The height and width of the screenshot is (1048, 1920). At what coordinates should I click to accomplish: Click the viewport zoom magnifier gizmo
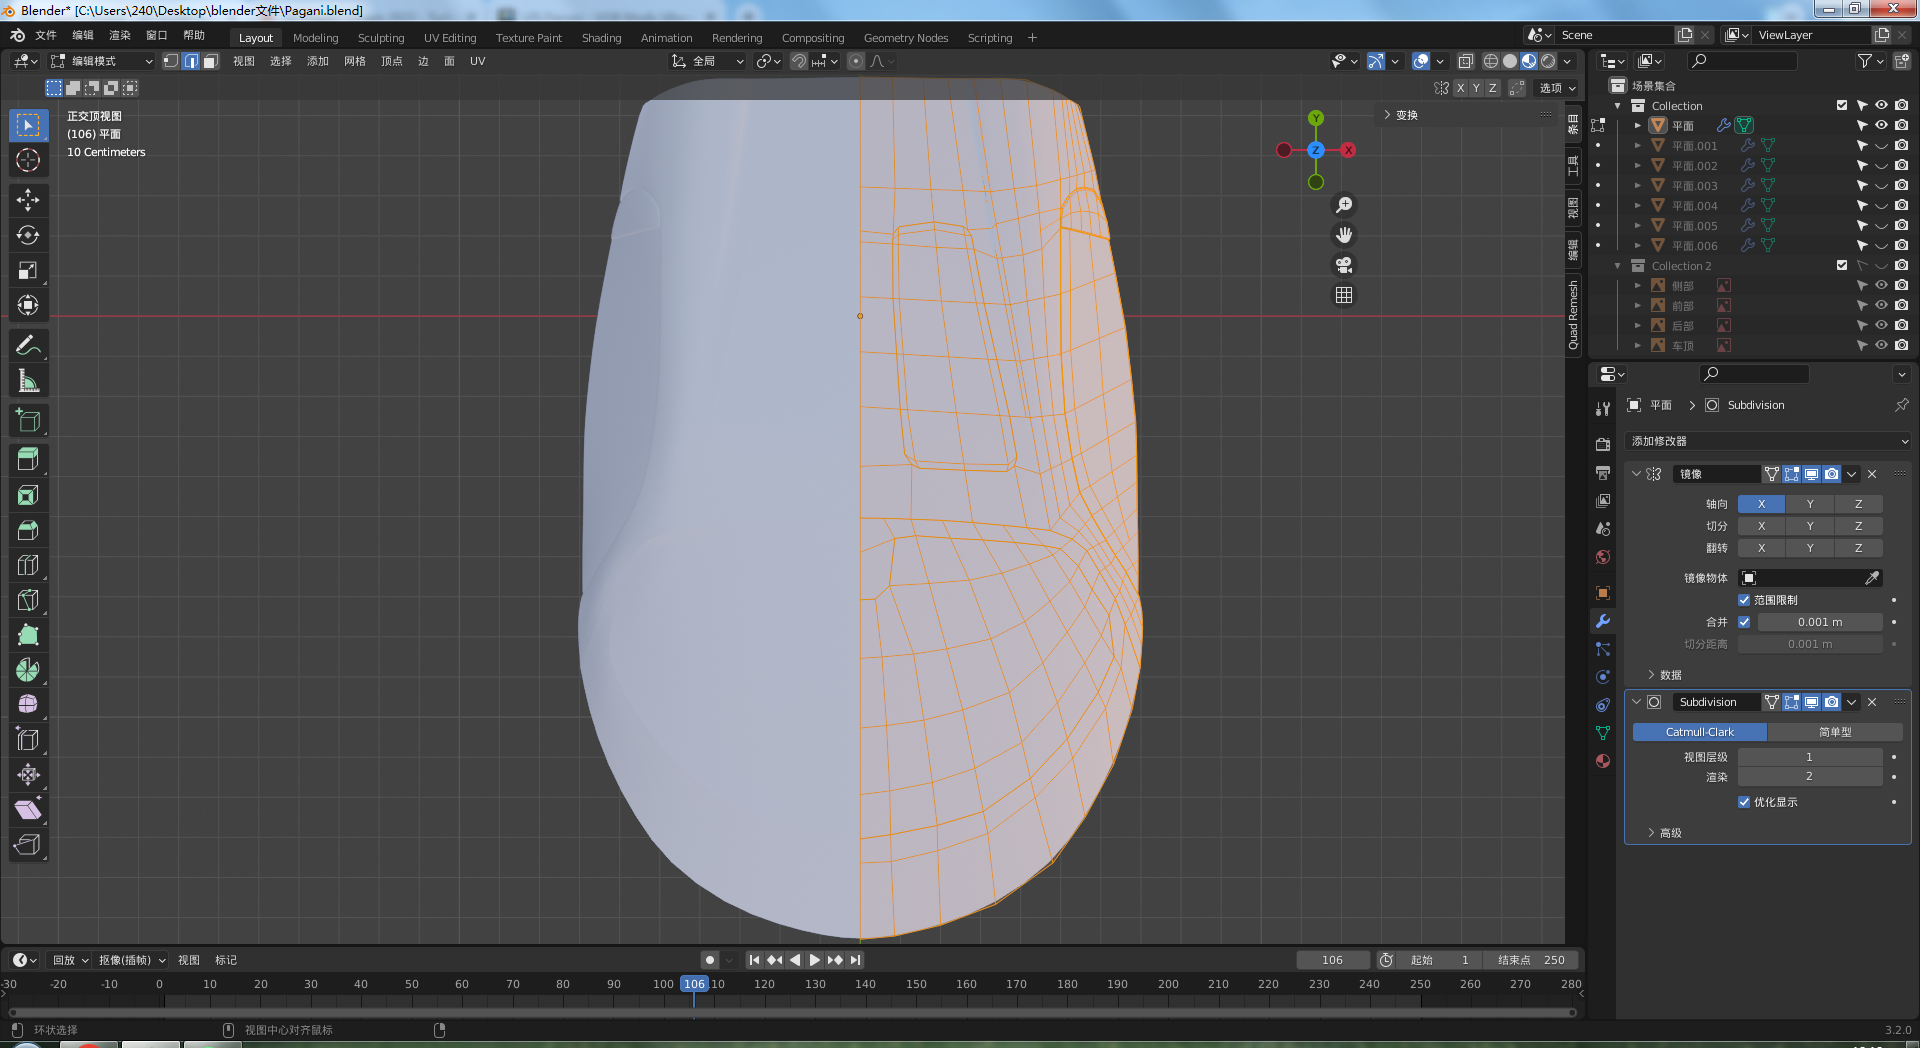[x=1344, y=205]
